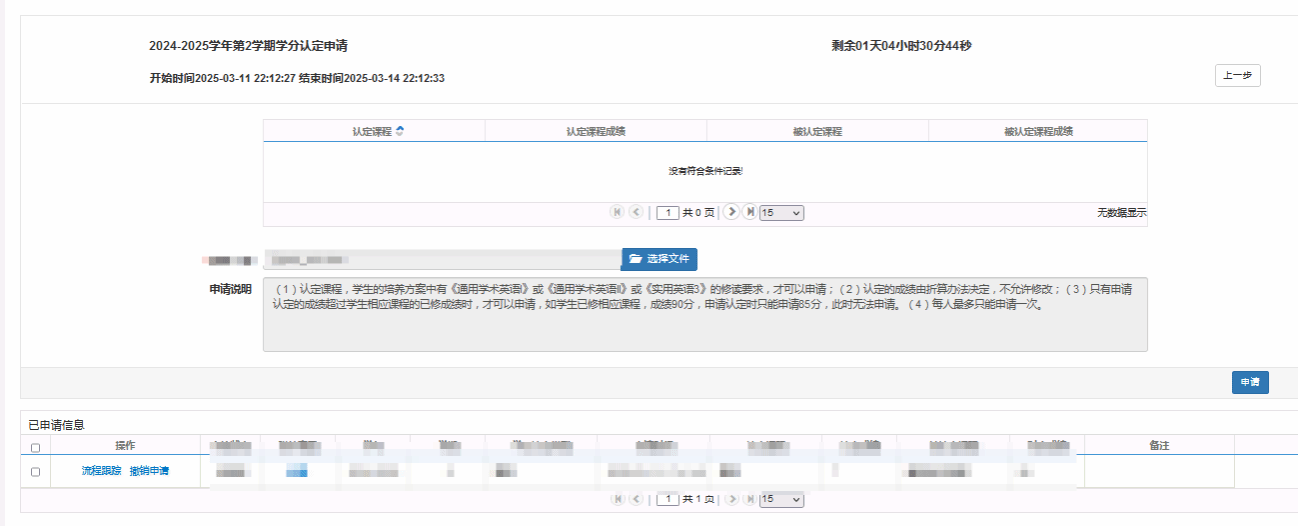Click previous page arrow in 认定课程 table pager

636,212
